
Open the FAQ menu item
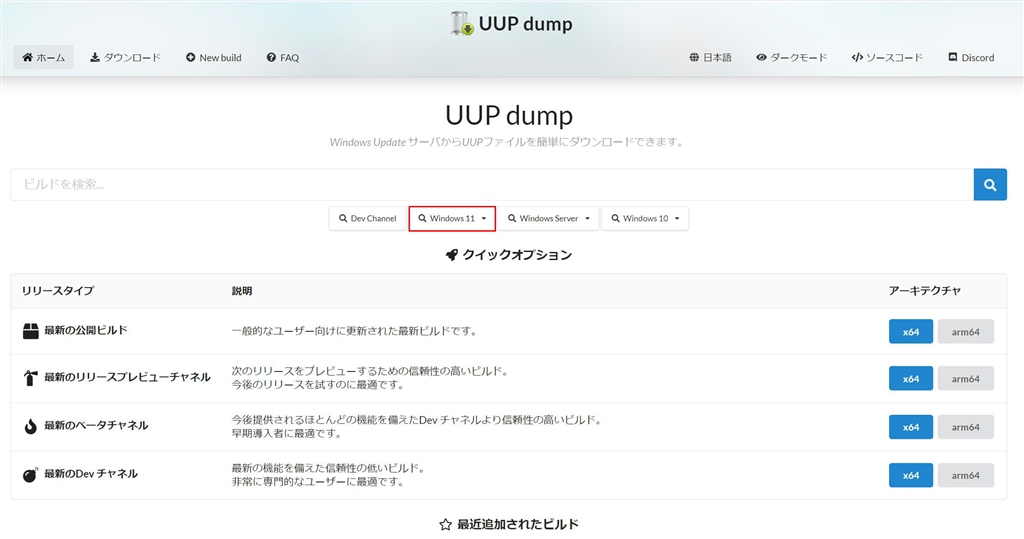tap(283, 57)
